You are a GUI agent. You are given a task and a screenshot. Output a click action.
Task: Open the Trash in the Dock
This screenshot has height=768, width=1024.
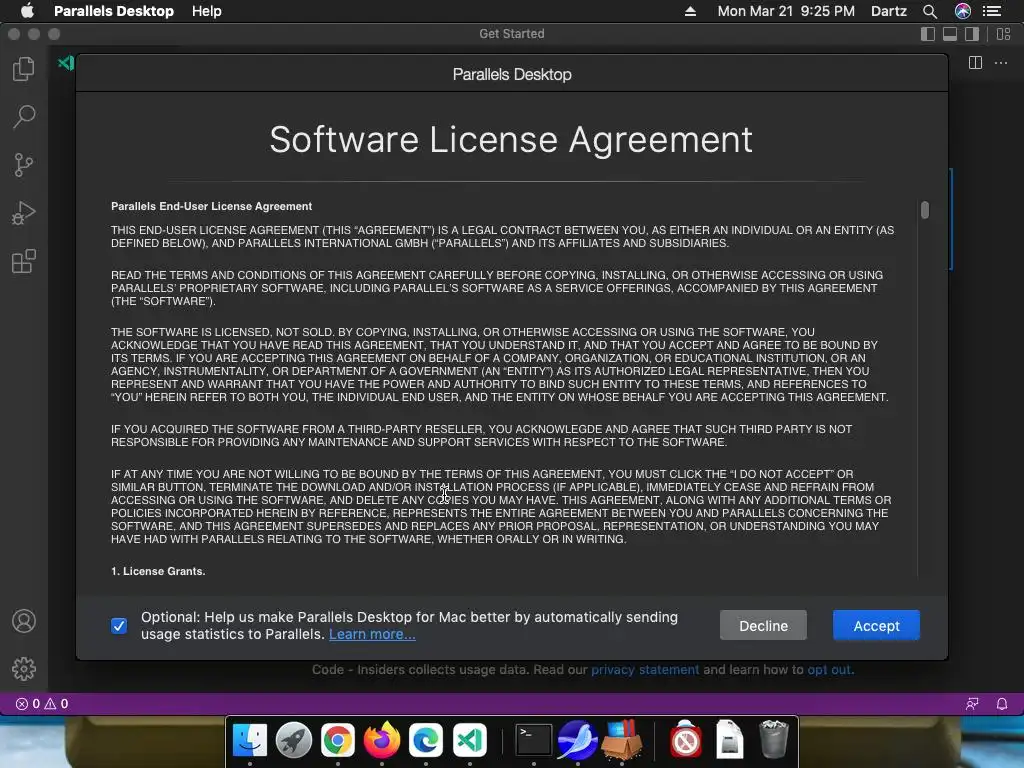point(774,740)
